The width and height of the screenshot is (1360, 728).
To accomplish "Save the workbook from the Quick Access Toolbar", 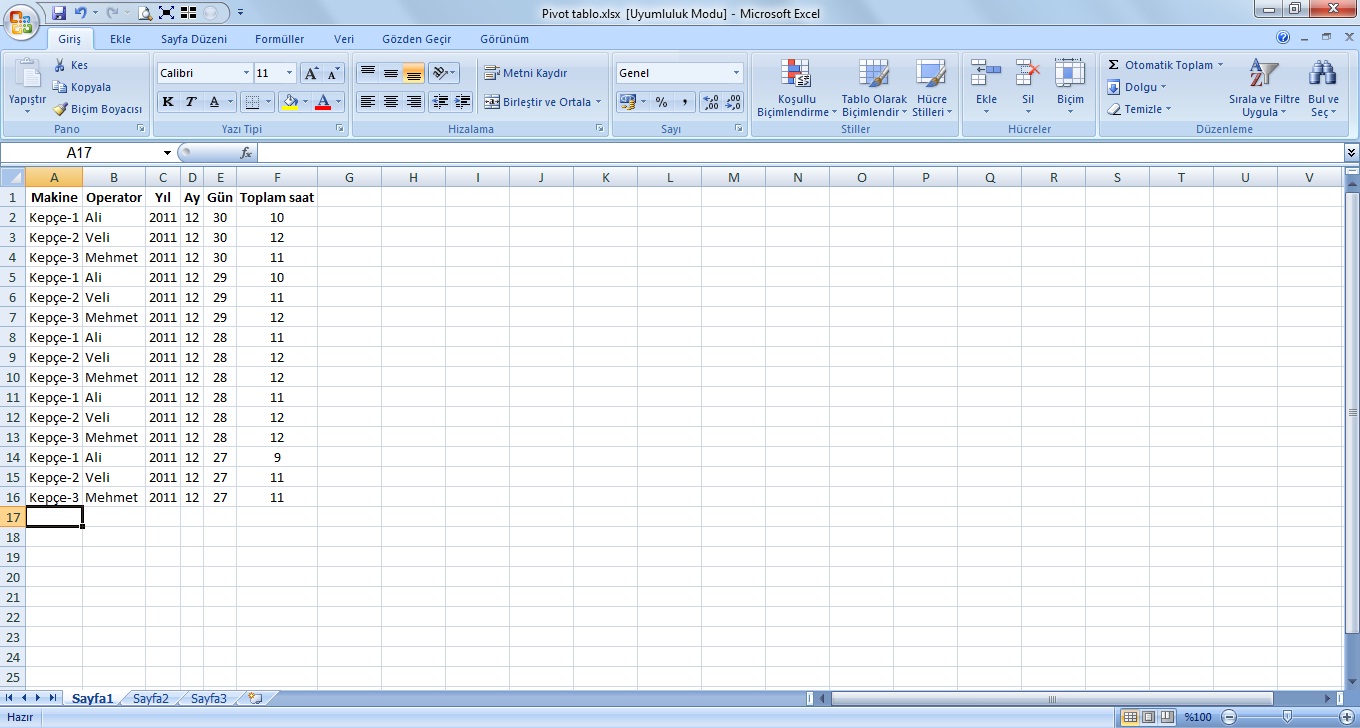I will (x=58, y=13).
